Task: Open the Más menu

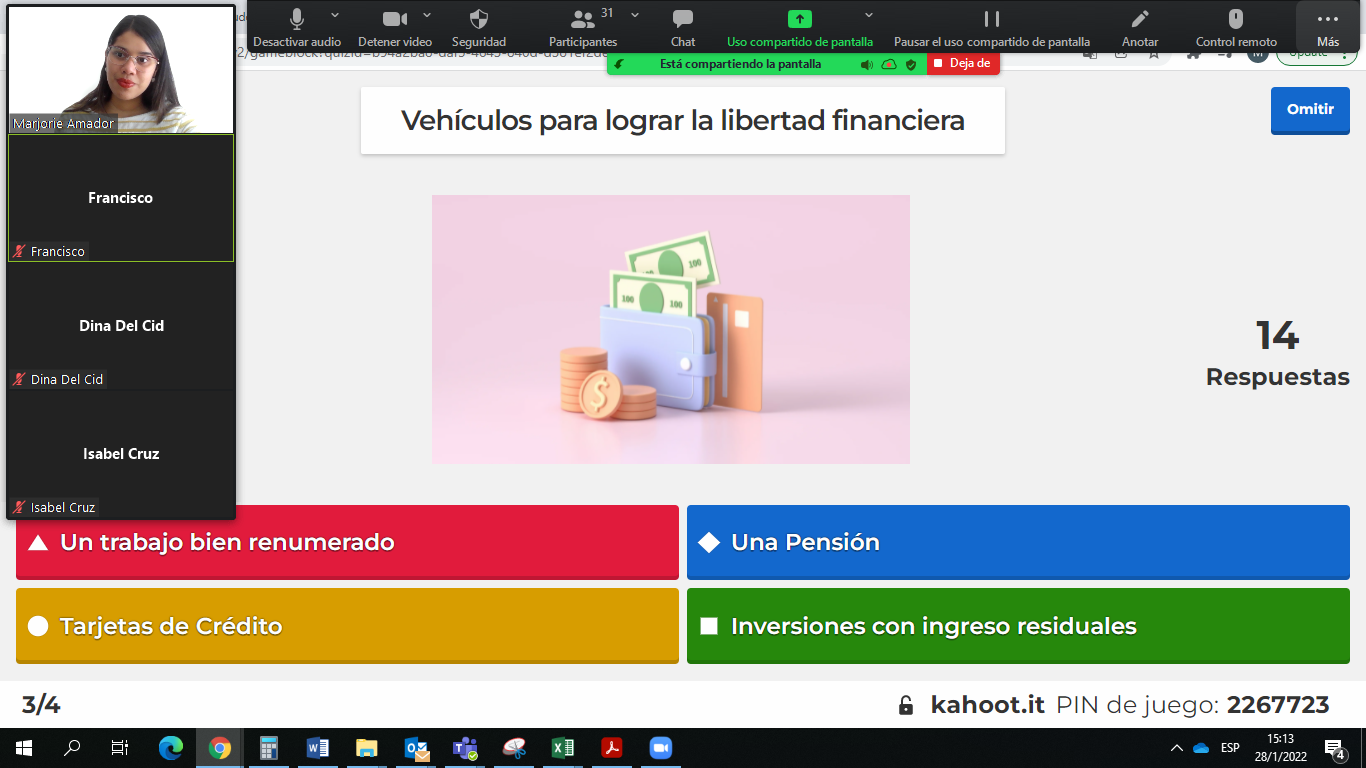Action: click(x=1327, y=26)
